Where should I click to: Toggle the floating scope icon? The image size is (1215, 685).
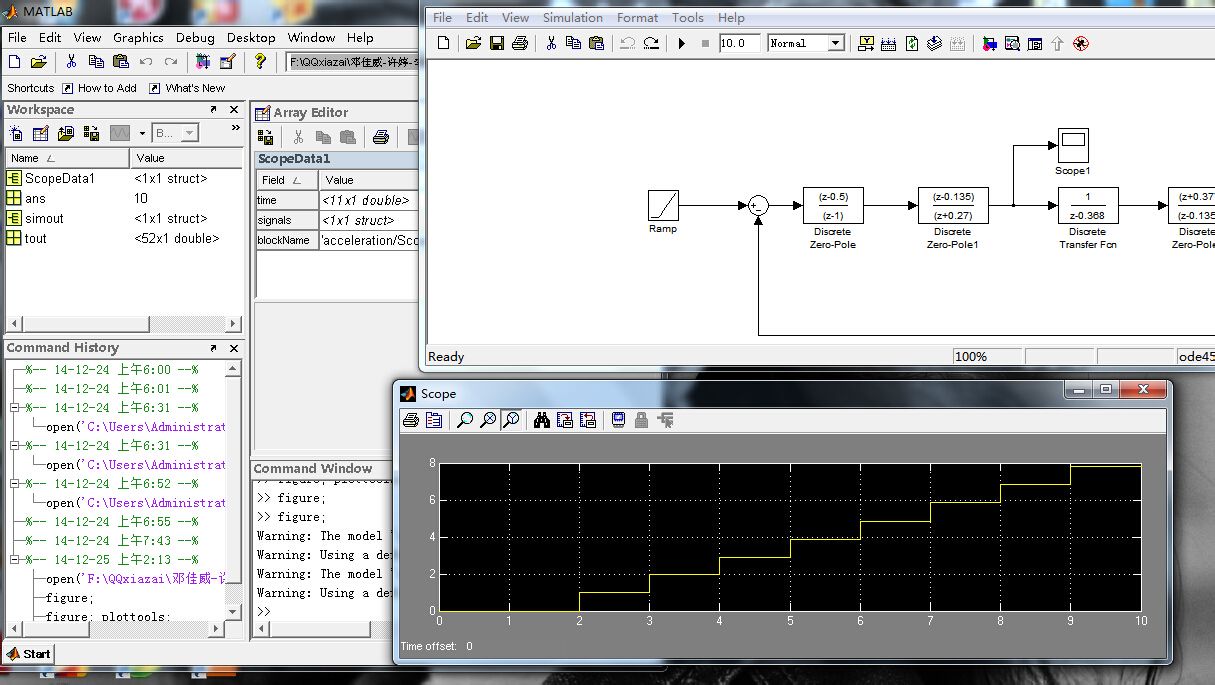click(x=618, y=420)
